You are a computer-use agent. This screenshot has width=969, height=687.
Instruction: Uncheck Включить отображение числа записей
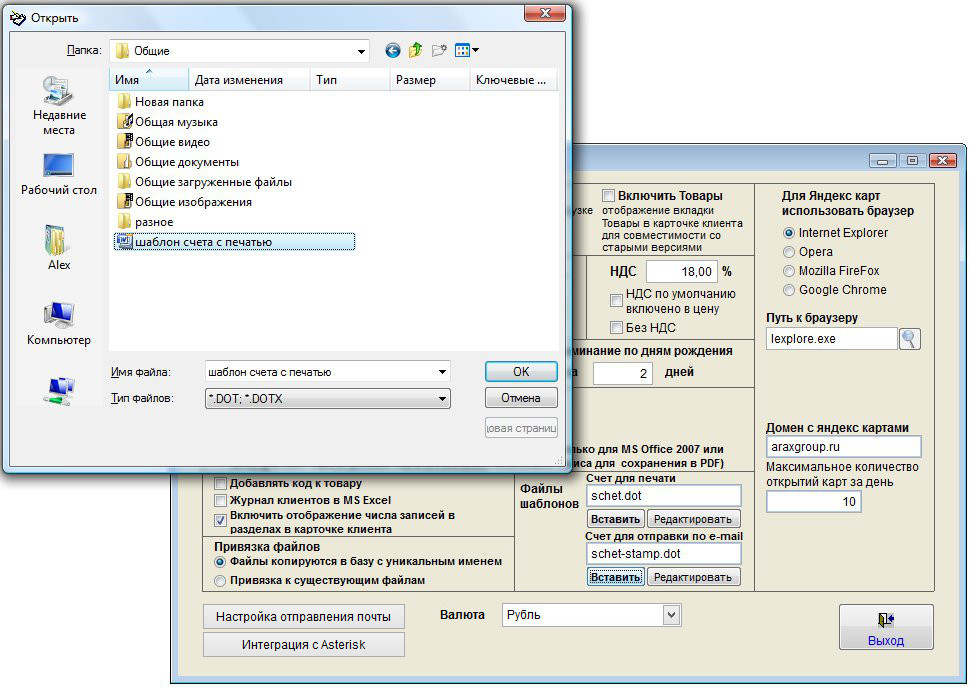220,520
